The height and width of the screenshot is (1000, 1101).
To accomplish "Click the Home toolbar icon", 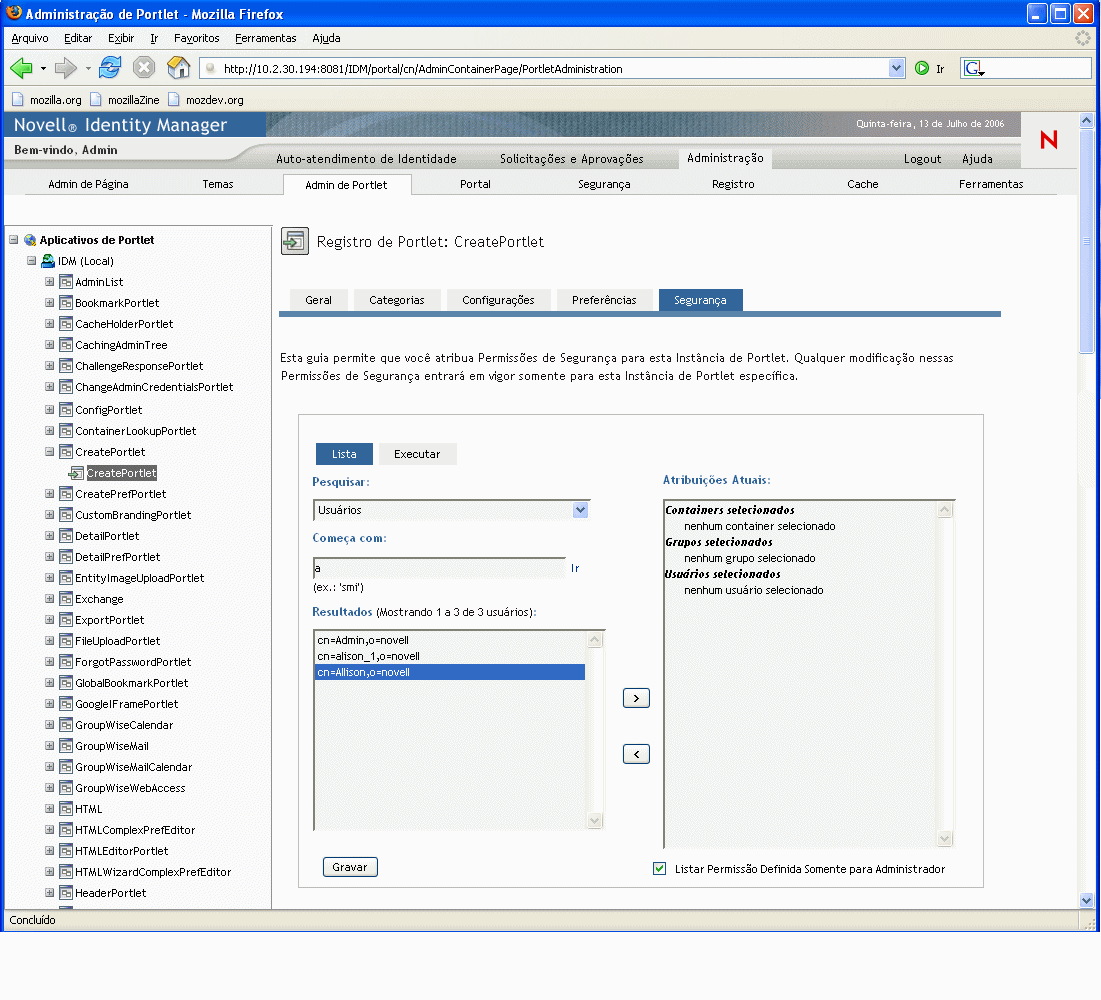I will (x=178, y=68).
